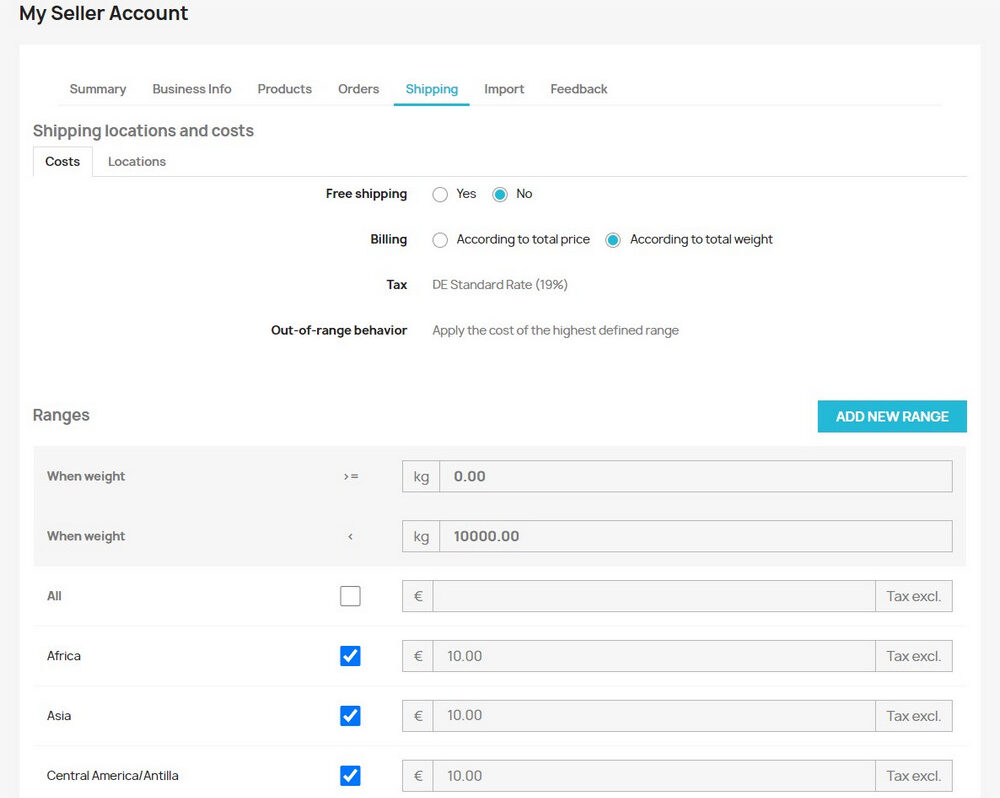The height and width of the screenshot is (798, 1000).
Task: Set Free shipping to No
Action: point(500,195)
